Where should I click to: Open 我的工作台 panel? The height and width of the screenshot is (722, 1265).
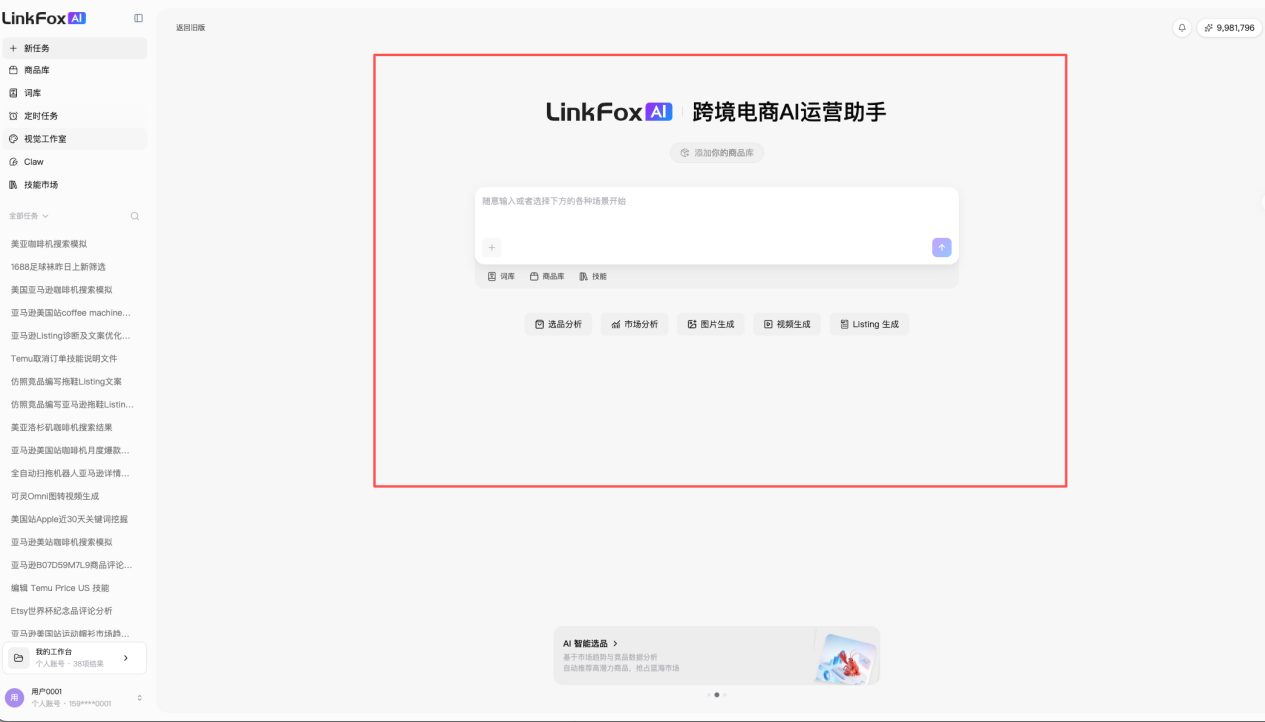pyautogui.click(x=74, y=658)
